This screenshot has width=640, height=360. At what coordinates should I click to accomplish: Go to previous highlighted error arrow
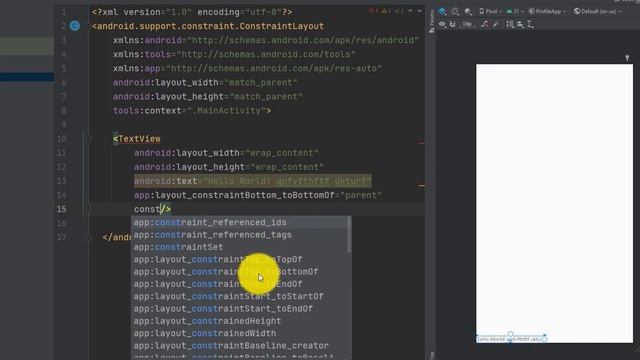click(411, 11)
